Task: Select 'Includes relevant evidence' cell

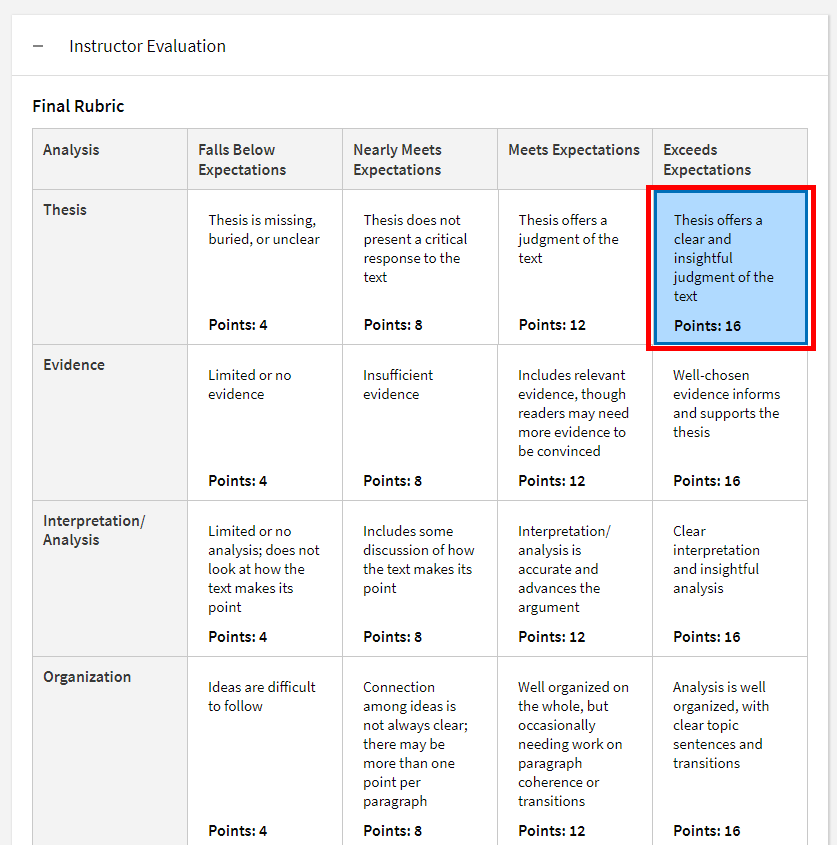Action: 575,422
